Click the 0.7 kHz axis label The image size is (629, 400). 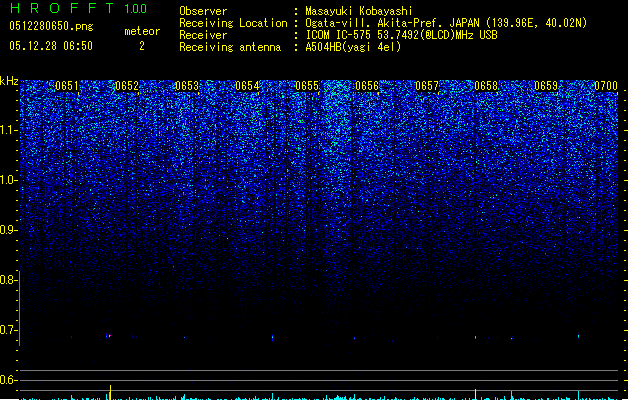tap(8, 330)
